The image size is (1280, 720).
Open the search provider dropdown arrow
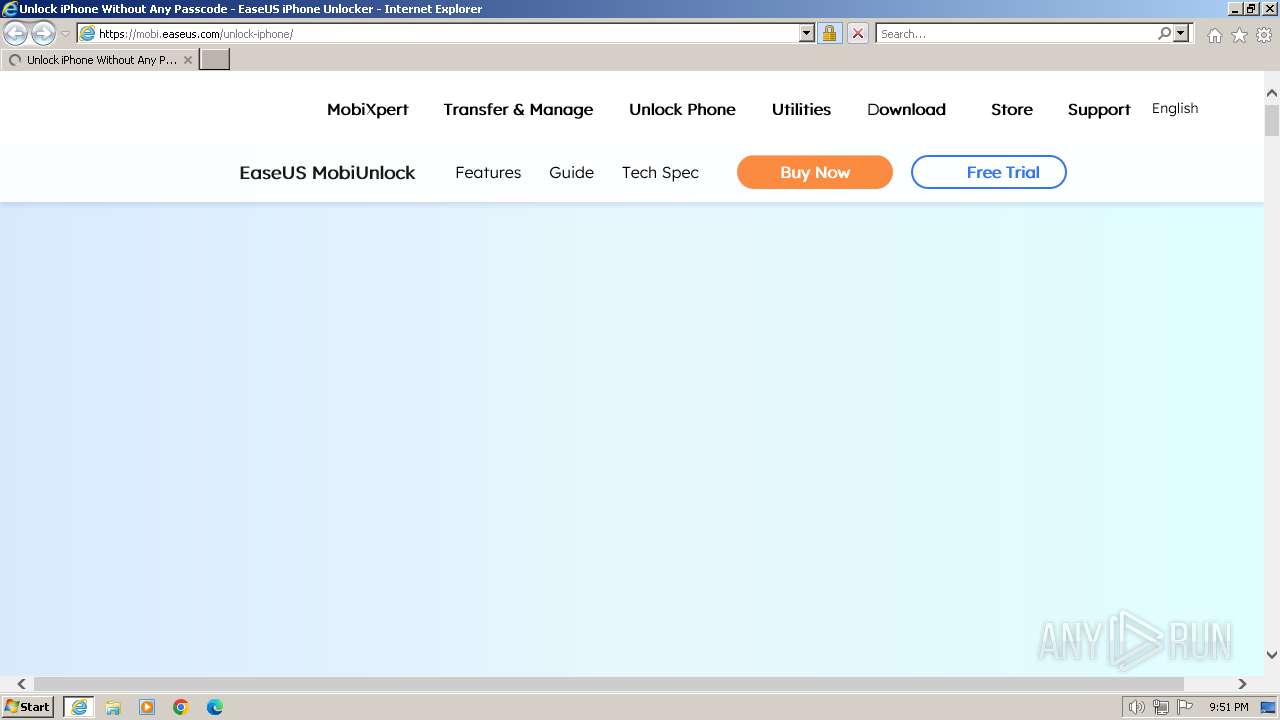[1181, 34]
